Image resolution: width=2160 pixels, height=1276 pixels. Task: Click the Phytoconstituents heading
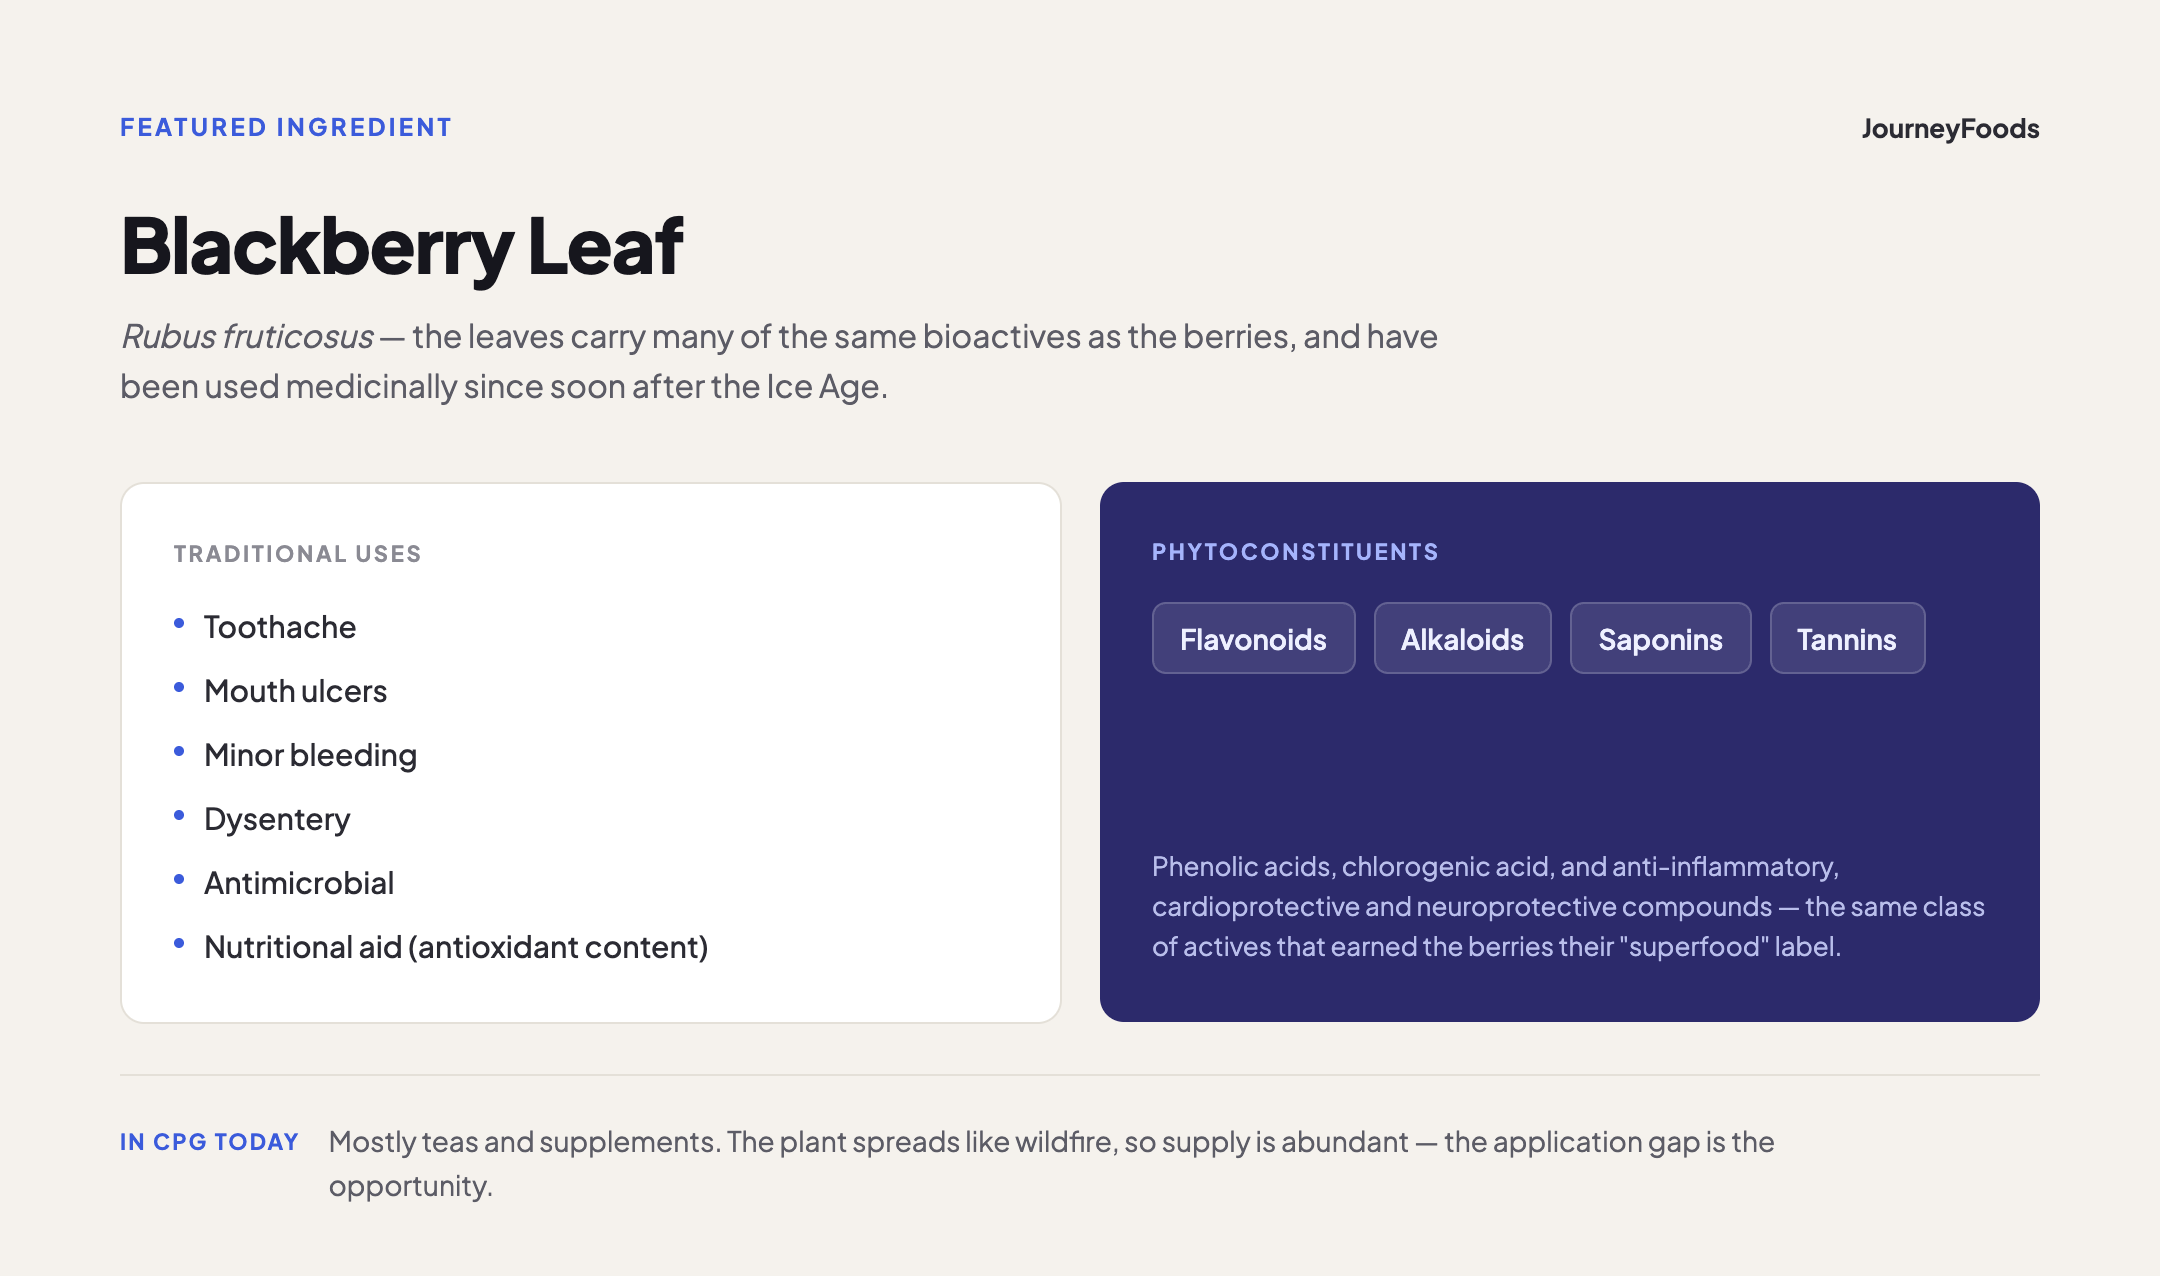click(x=1295, y=552)
